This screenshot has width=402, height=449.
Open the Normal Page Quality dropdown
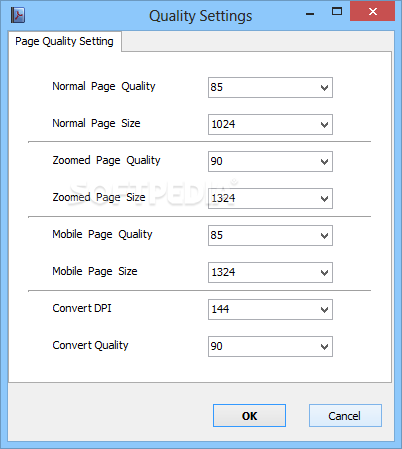pos(270,88)
